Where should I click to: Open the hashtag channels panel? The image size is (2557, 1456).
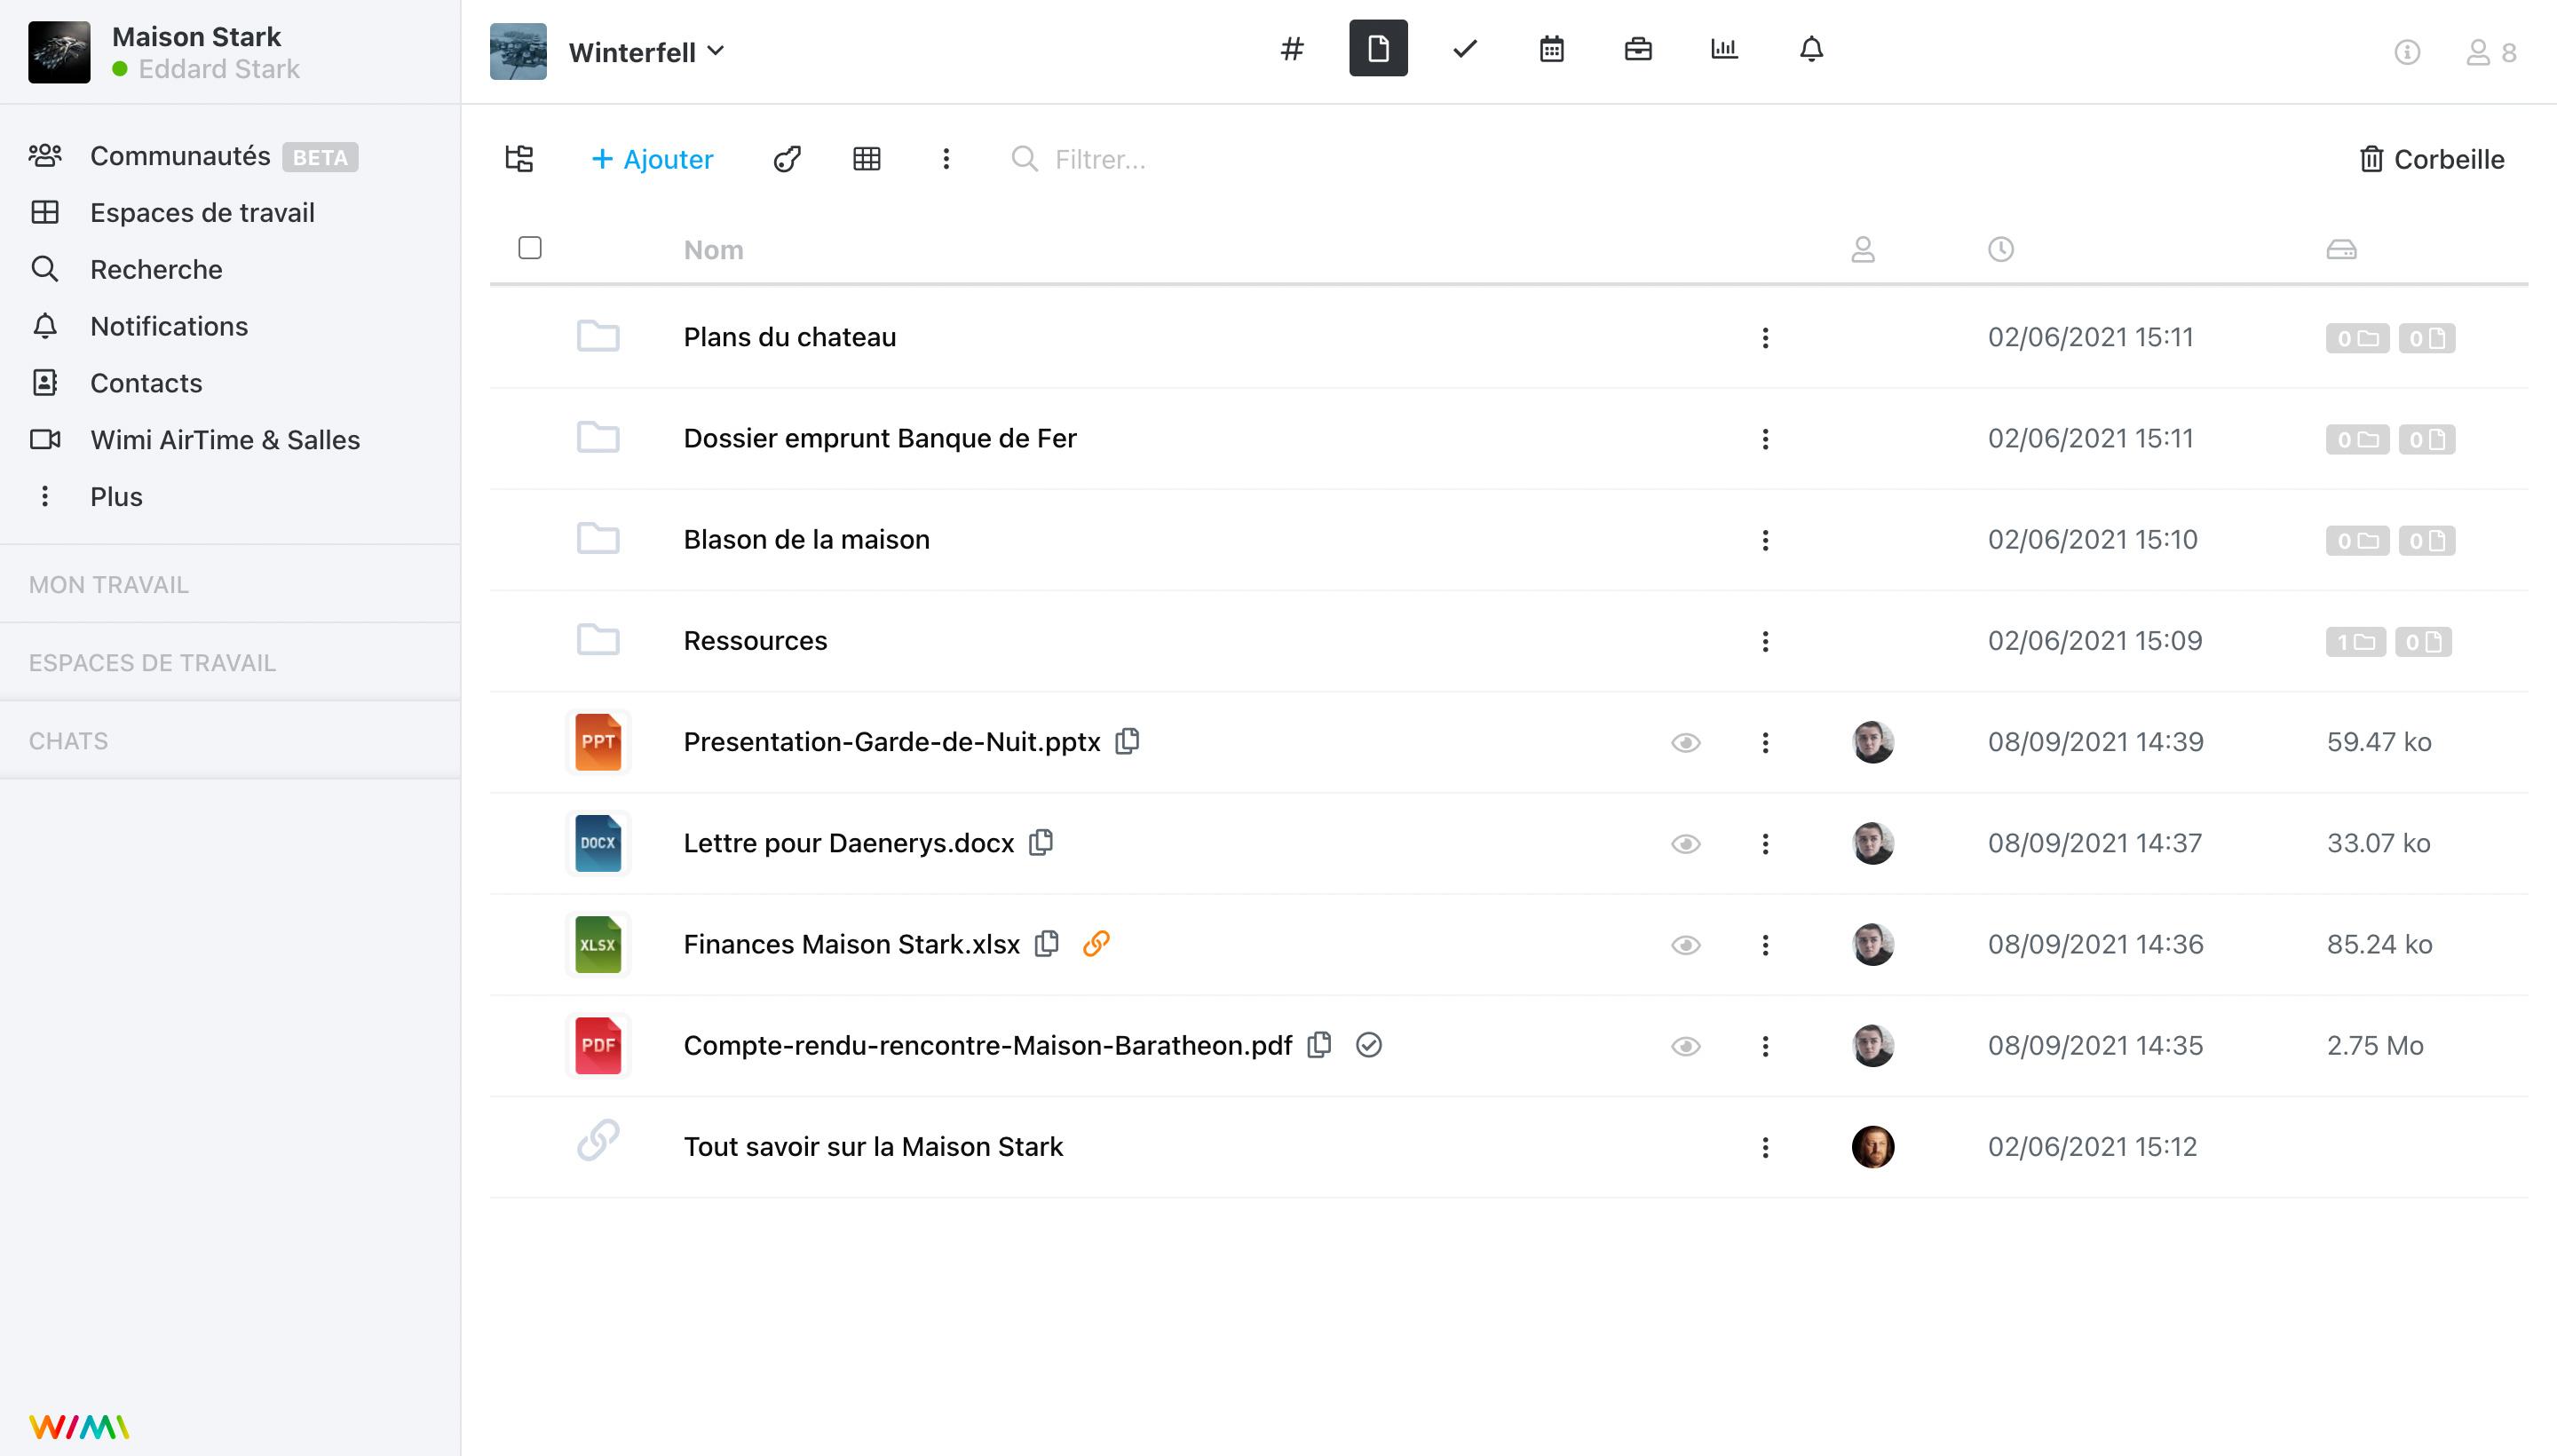(1293, 49)
